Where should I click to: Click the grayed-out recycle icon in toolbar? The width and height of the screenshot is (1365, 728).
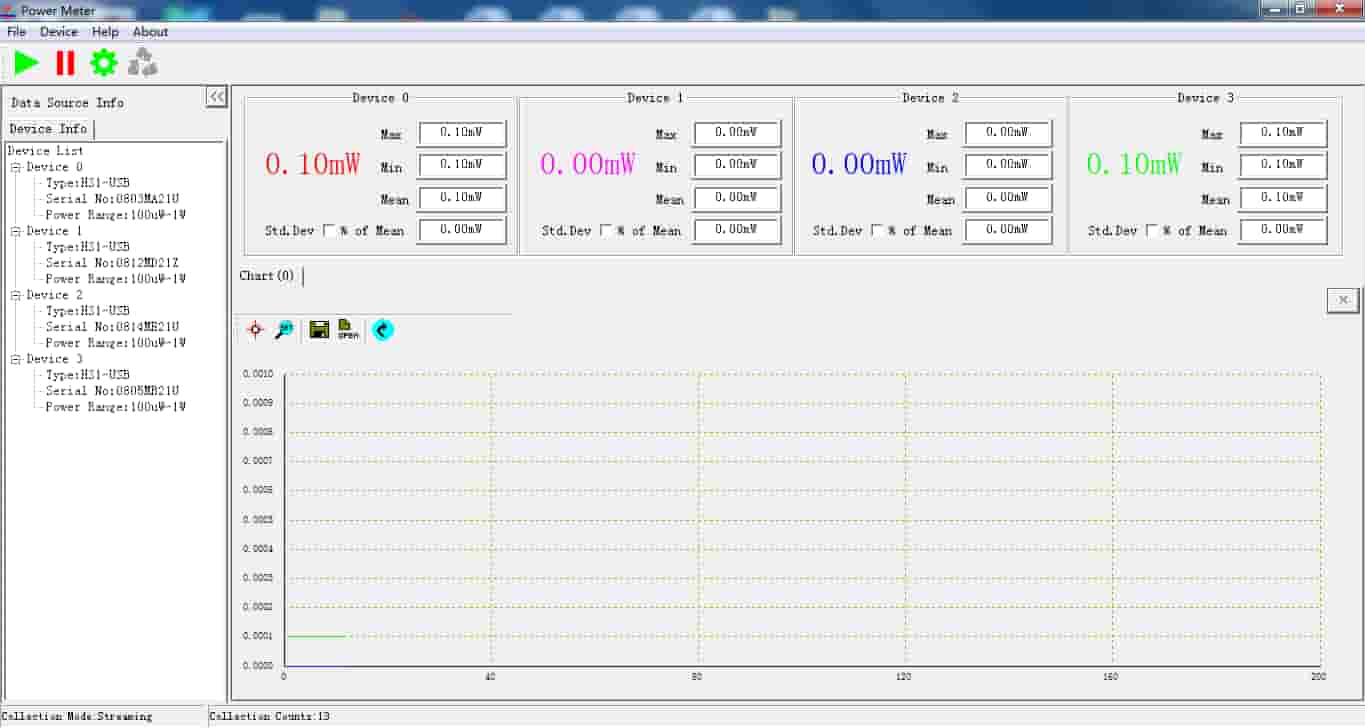pyautogui.click(x=143, y=63)
